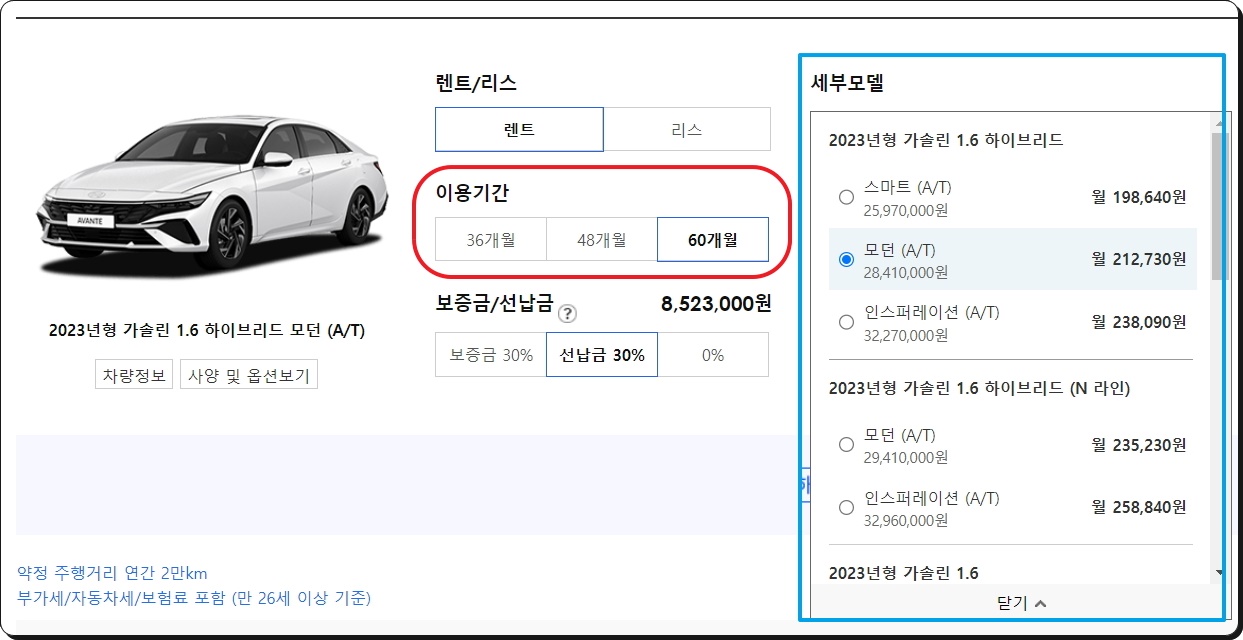
Task: Select the 0% deposit option
Action: (x=713, y=355)
